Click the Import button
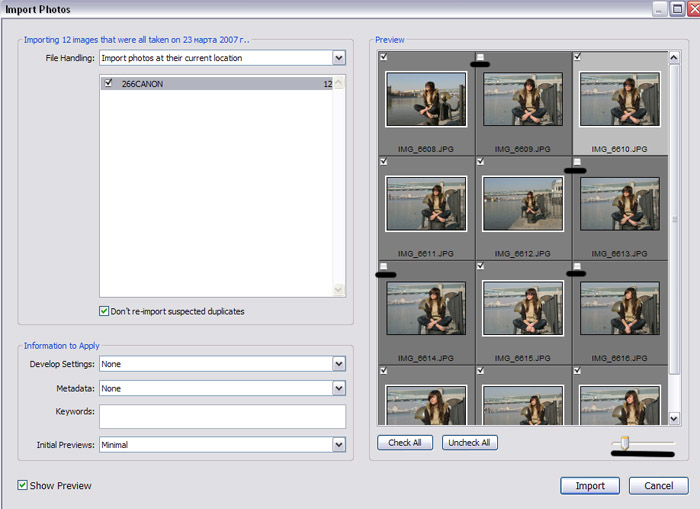Image resolution: width=700 pixels, height=509 pixels. tap(590, 486)
